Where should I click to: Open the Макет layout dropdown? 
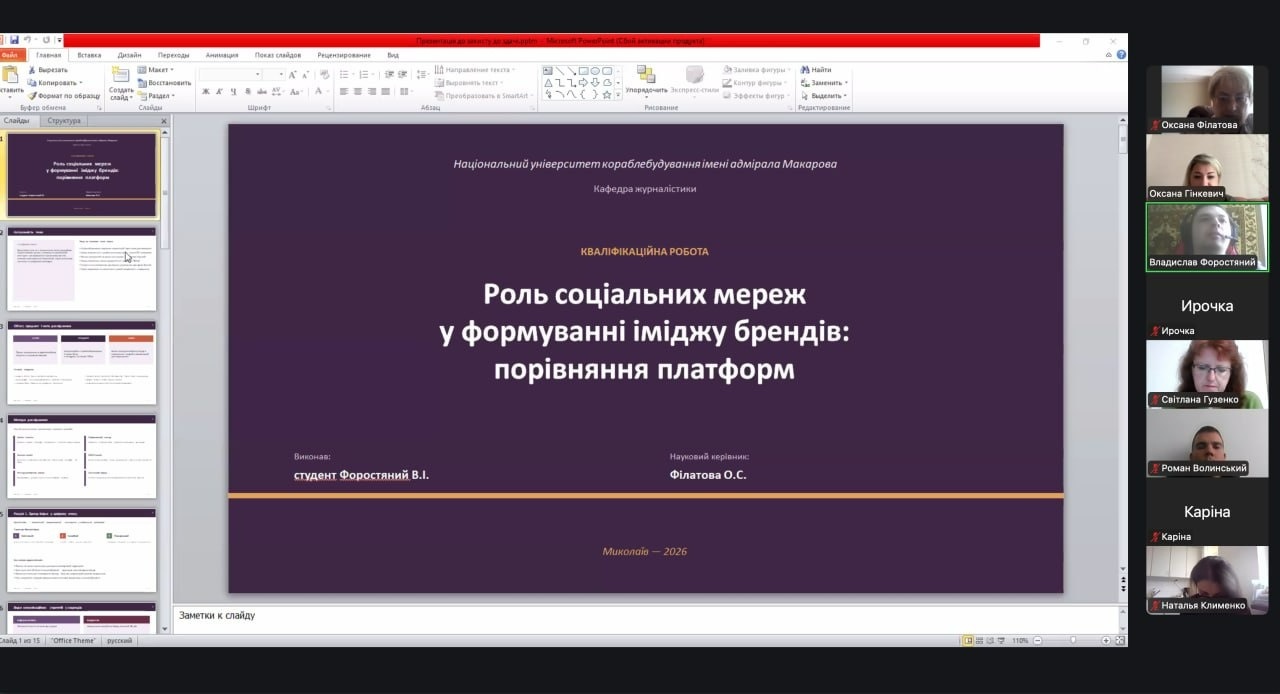pos(156,70)
